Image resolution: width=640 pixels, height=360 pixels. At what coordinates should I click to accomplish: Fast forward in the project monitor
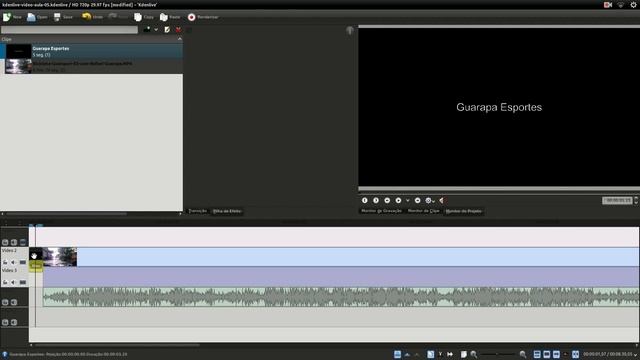(418, 200)
